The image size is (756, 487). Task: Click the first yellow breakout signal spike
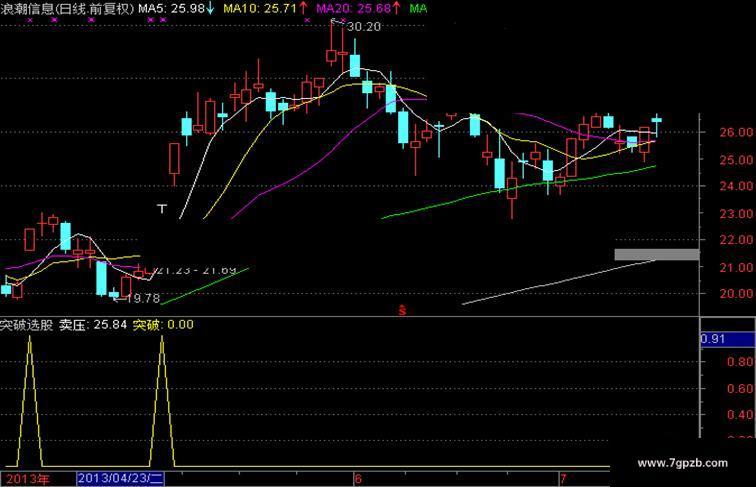[x=30, y=401]
